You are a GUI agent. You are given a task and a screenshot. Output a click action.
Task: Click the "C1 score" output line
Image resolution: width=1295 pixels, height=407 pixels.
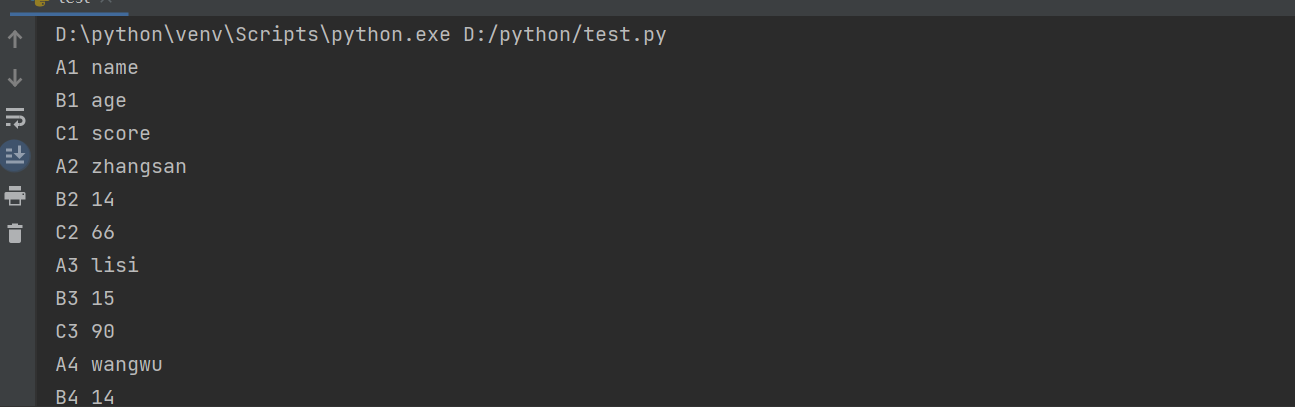pyautogui.click(x=103, y=134)
